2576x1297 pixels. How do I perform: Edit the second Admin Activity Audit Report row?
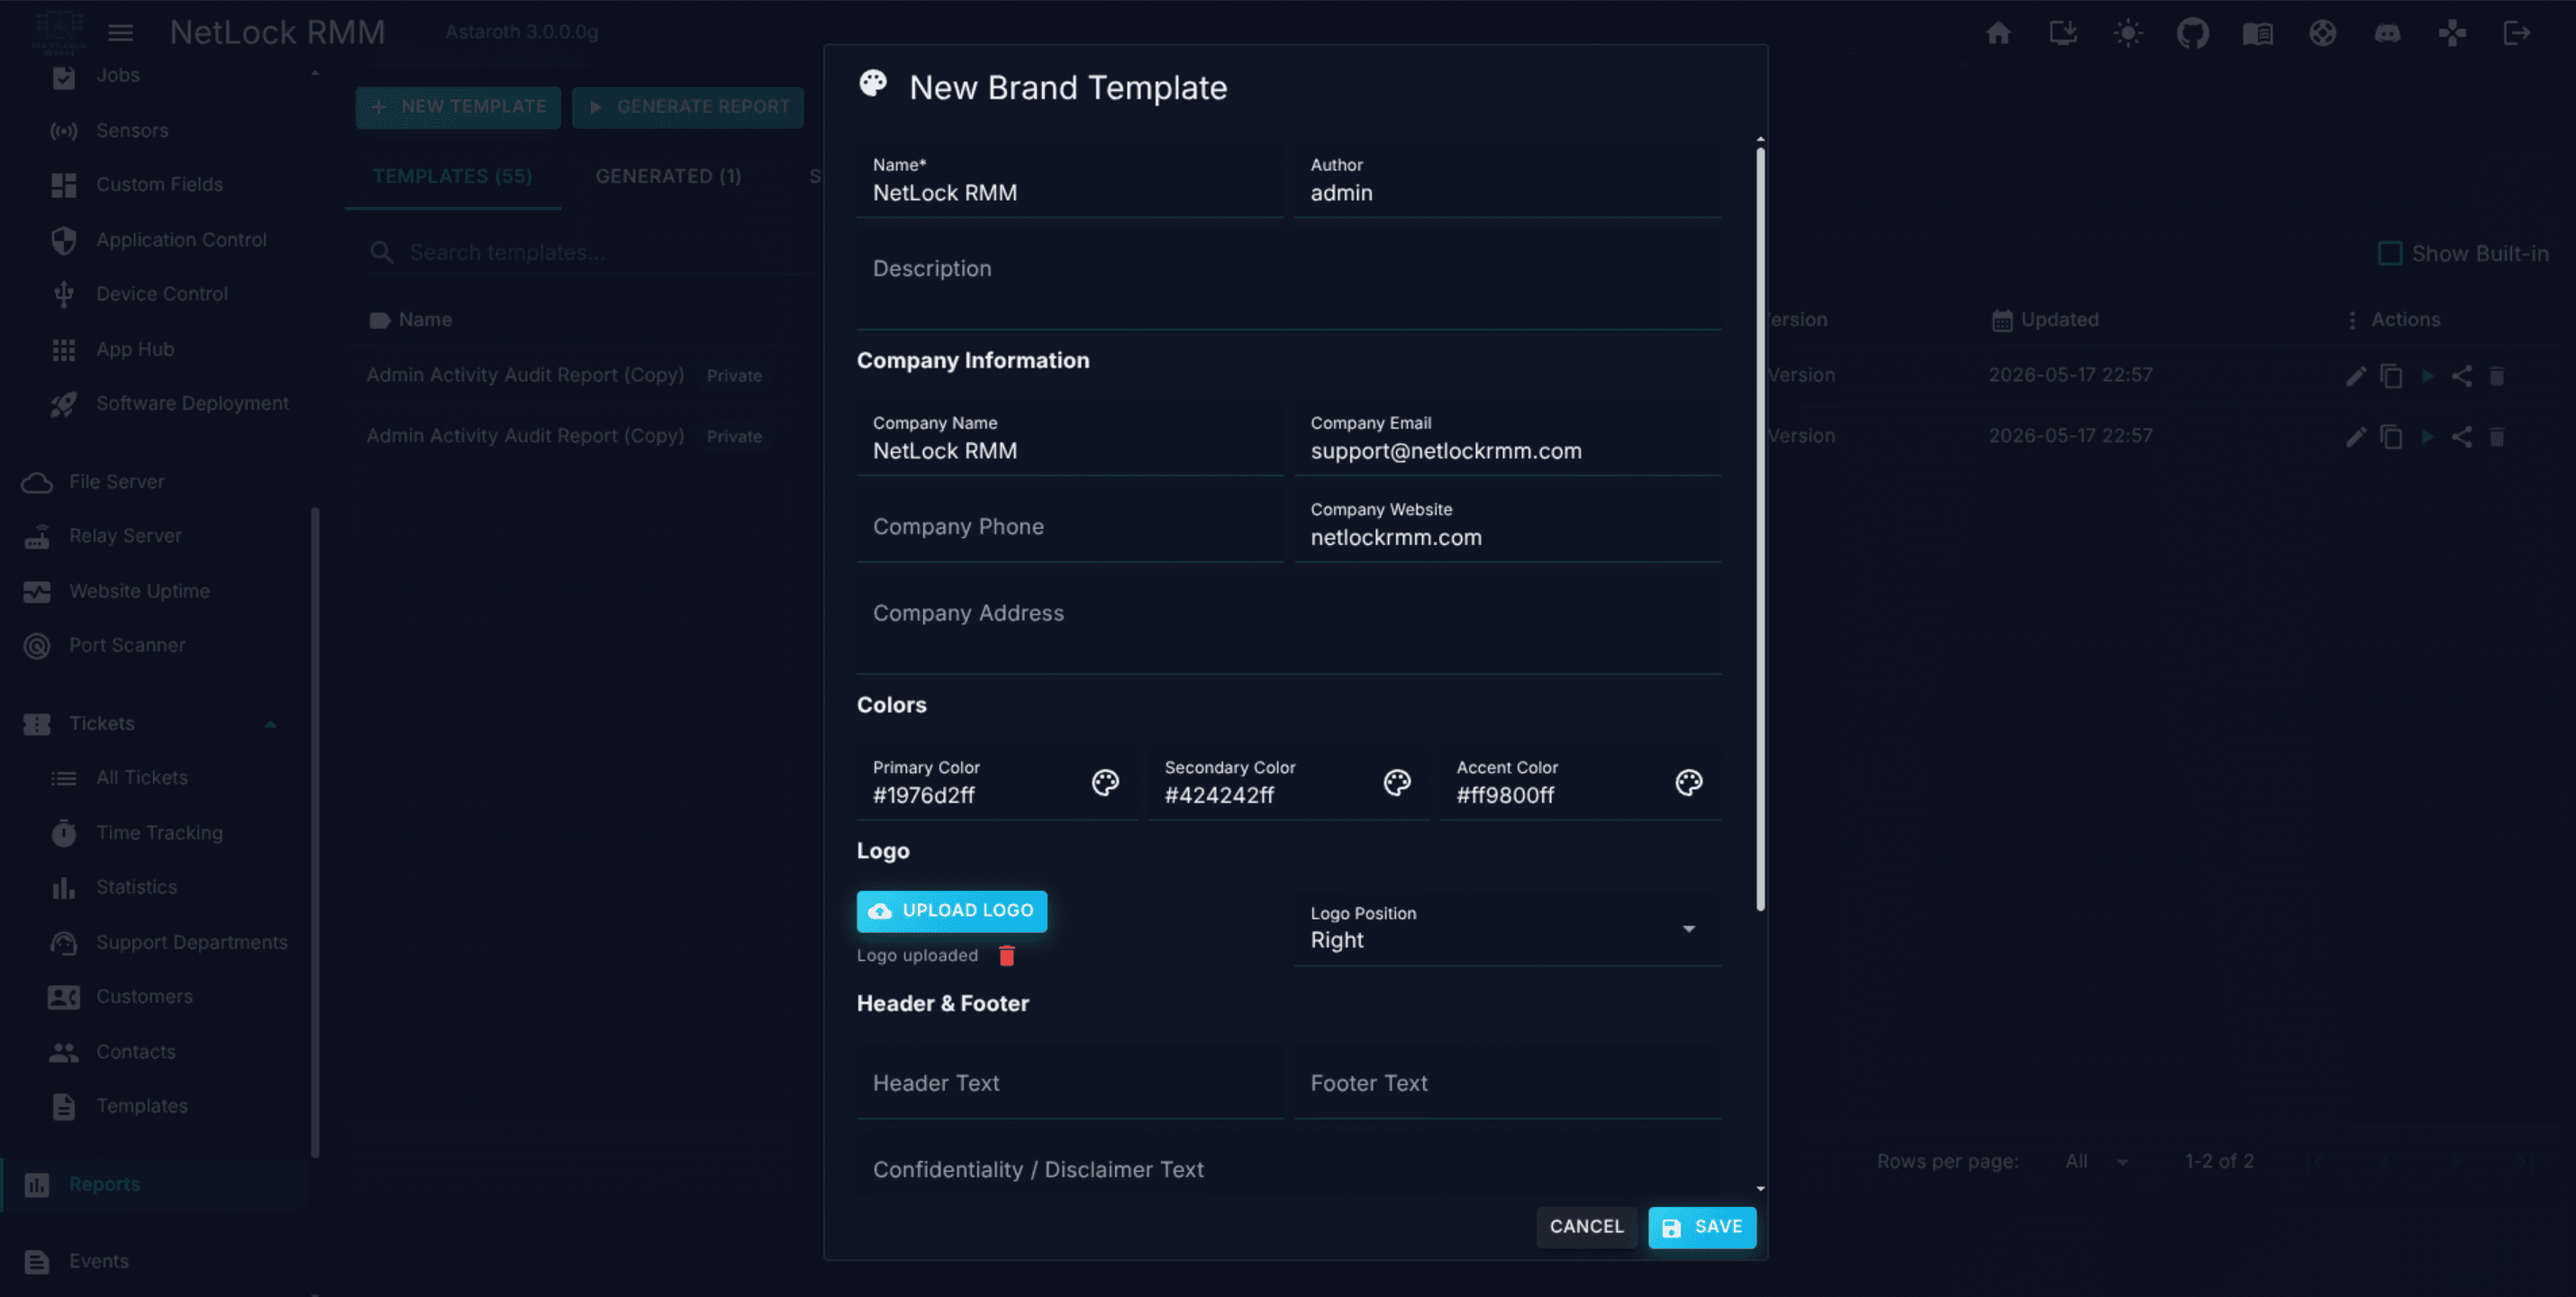click(x=2356, y=437)
